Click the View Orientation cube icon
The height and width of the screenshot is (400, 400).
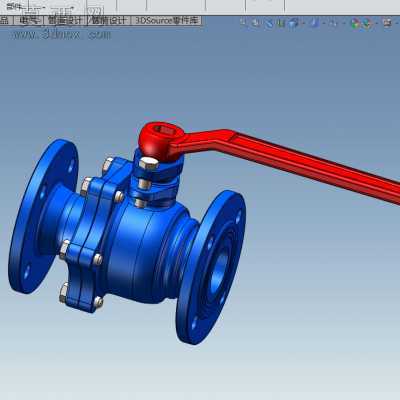tap(293, 23)
